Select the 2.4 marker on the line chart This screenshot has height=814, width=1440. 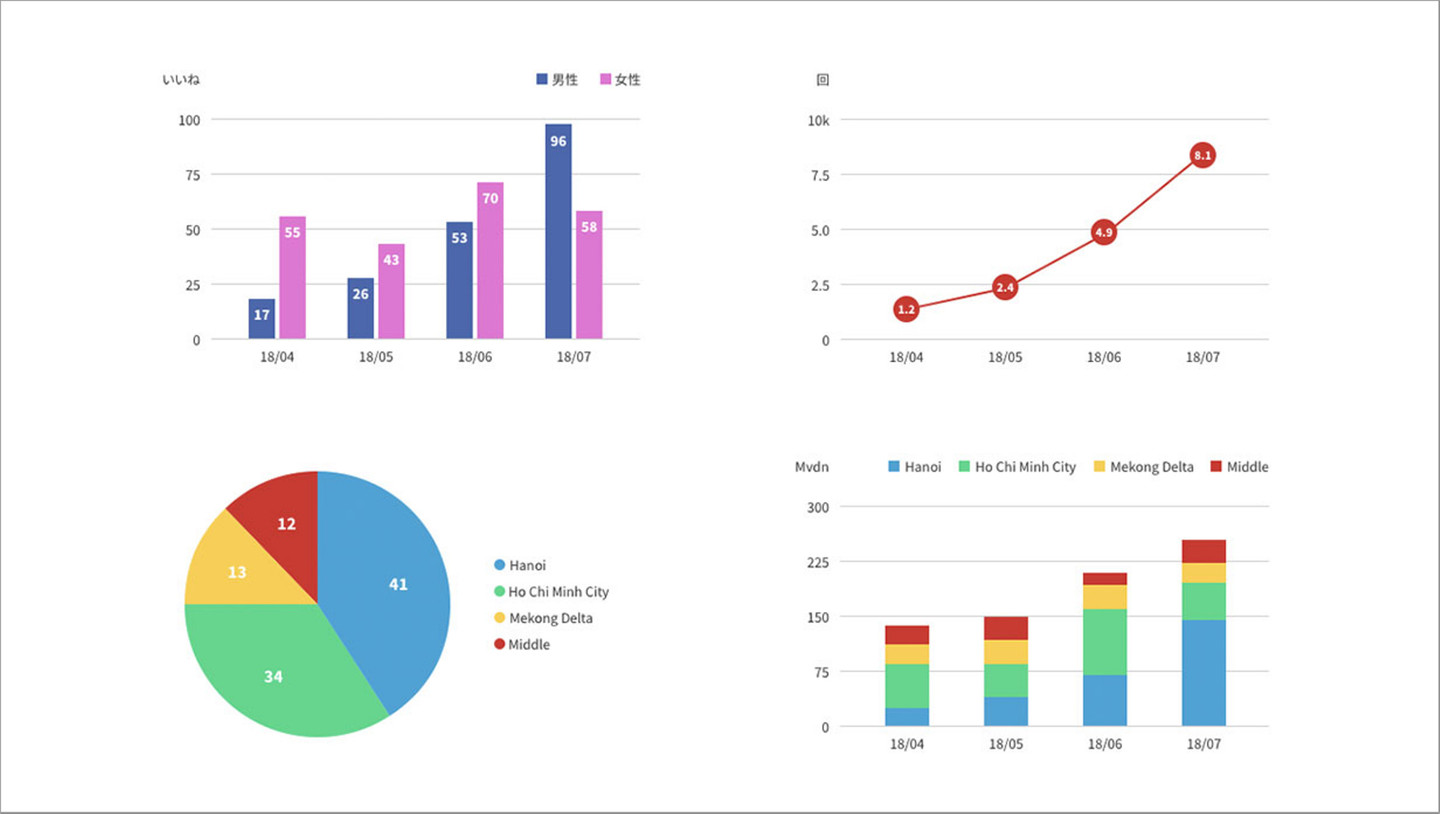click(x=1005, y=288)
